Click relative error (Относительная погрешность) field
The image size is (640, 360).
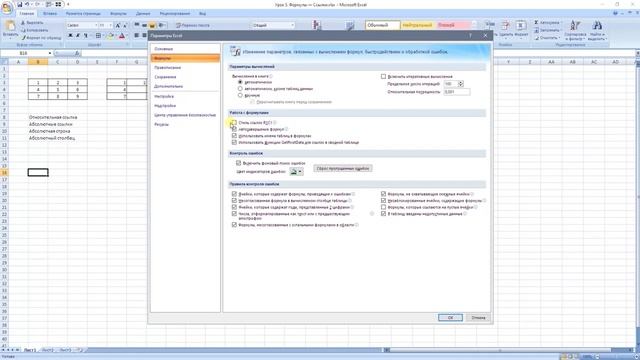click(x=457, y=92)
